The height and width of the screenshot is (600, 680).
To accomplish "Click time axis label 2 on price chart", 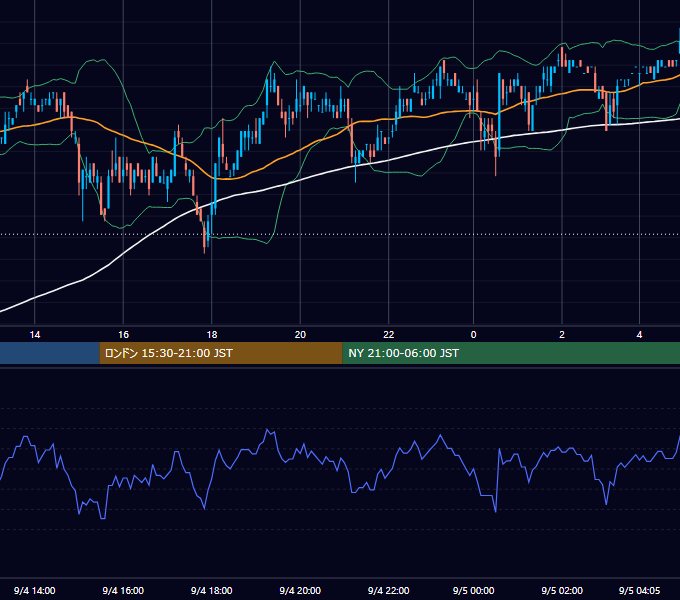I will pos(562,335).
